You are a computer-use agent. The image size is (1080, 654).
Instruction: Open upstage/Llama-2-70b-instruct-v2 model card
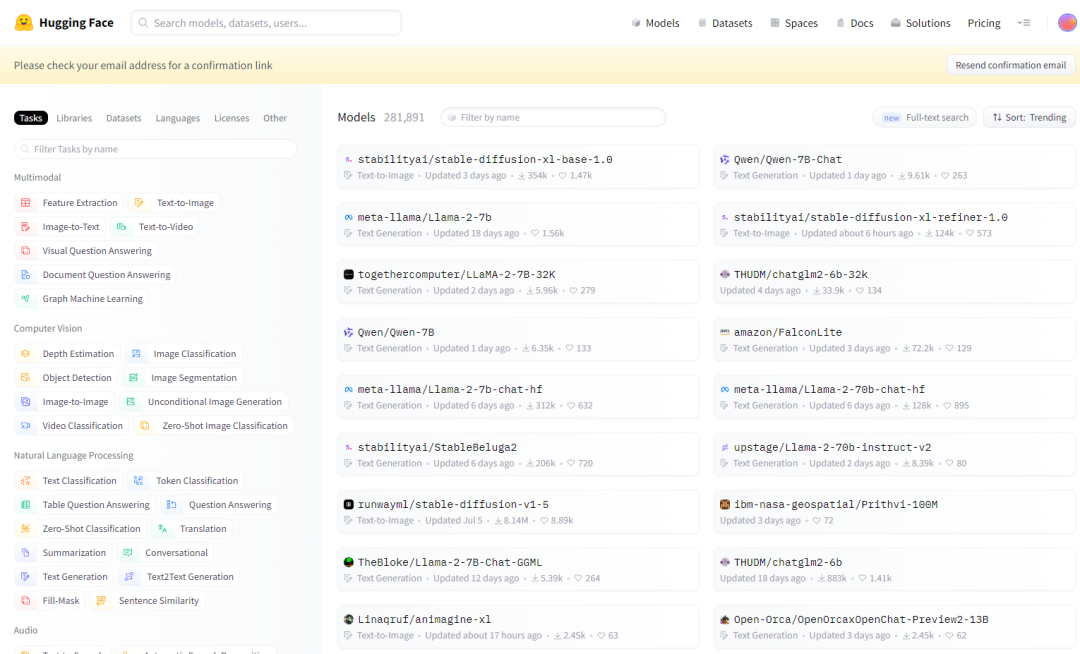894,454
